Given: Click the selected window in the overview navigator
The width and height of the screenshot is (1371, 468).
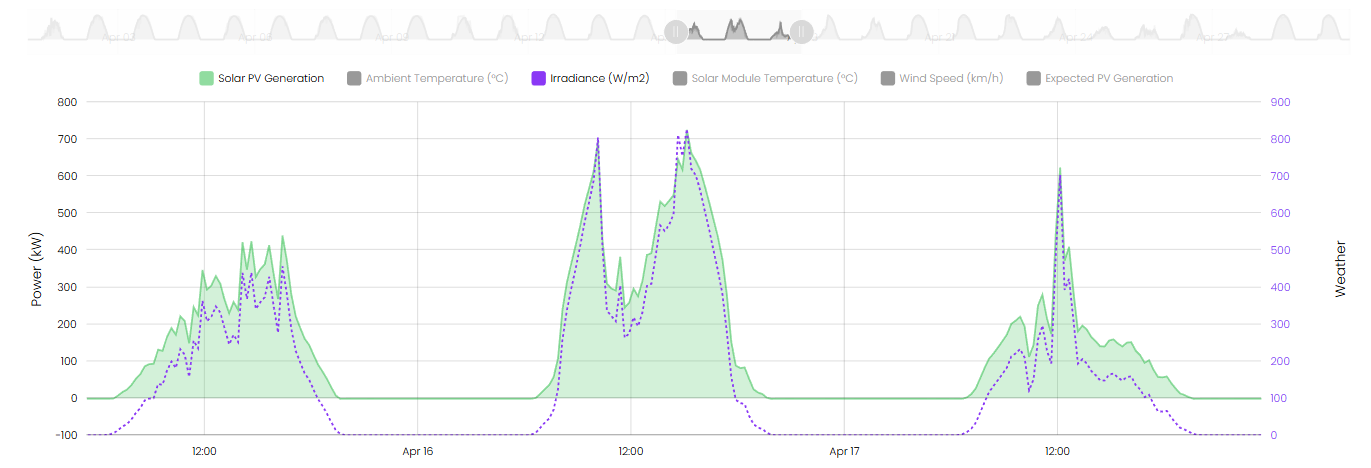Looking at the screenshot, I should pos(738,28).
